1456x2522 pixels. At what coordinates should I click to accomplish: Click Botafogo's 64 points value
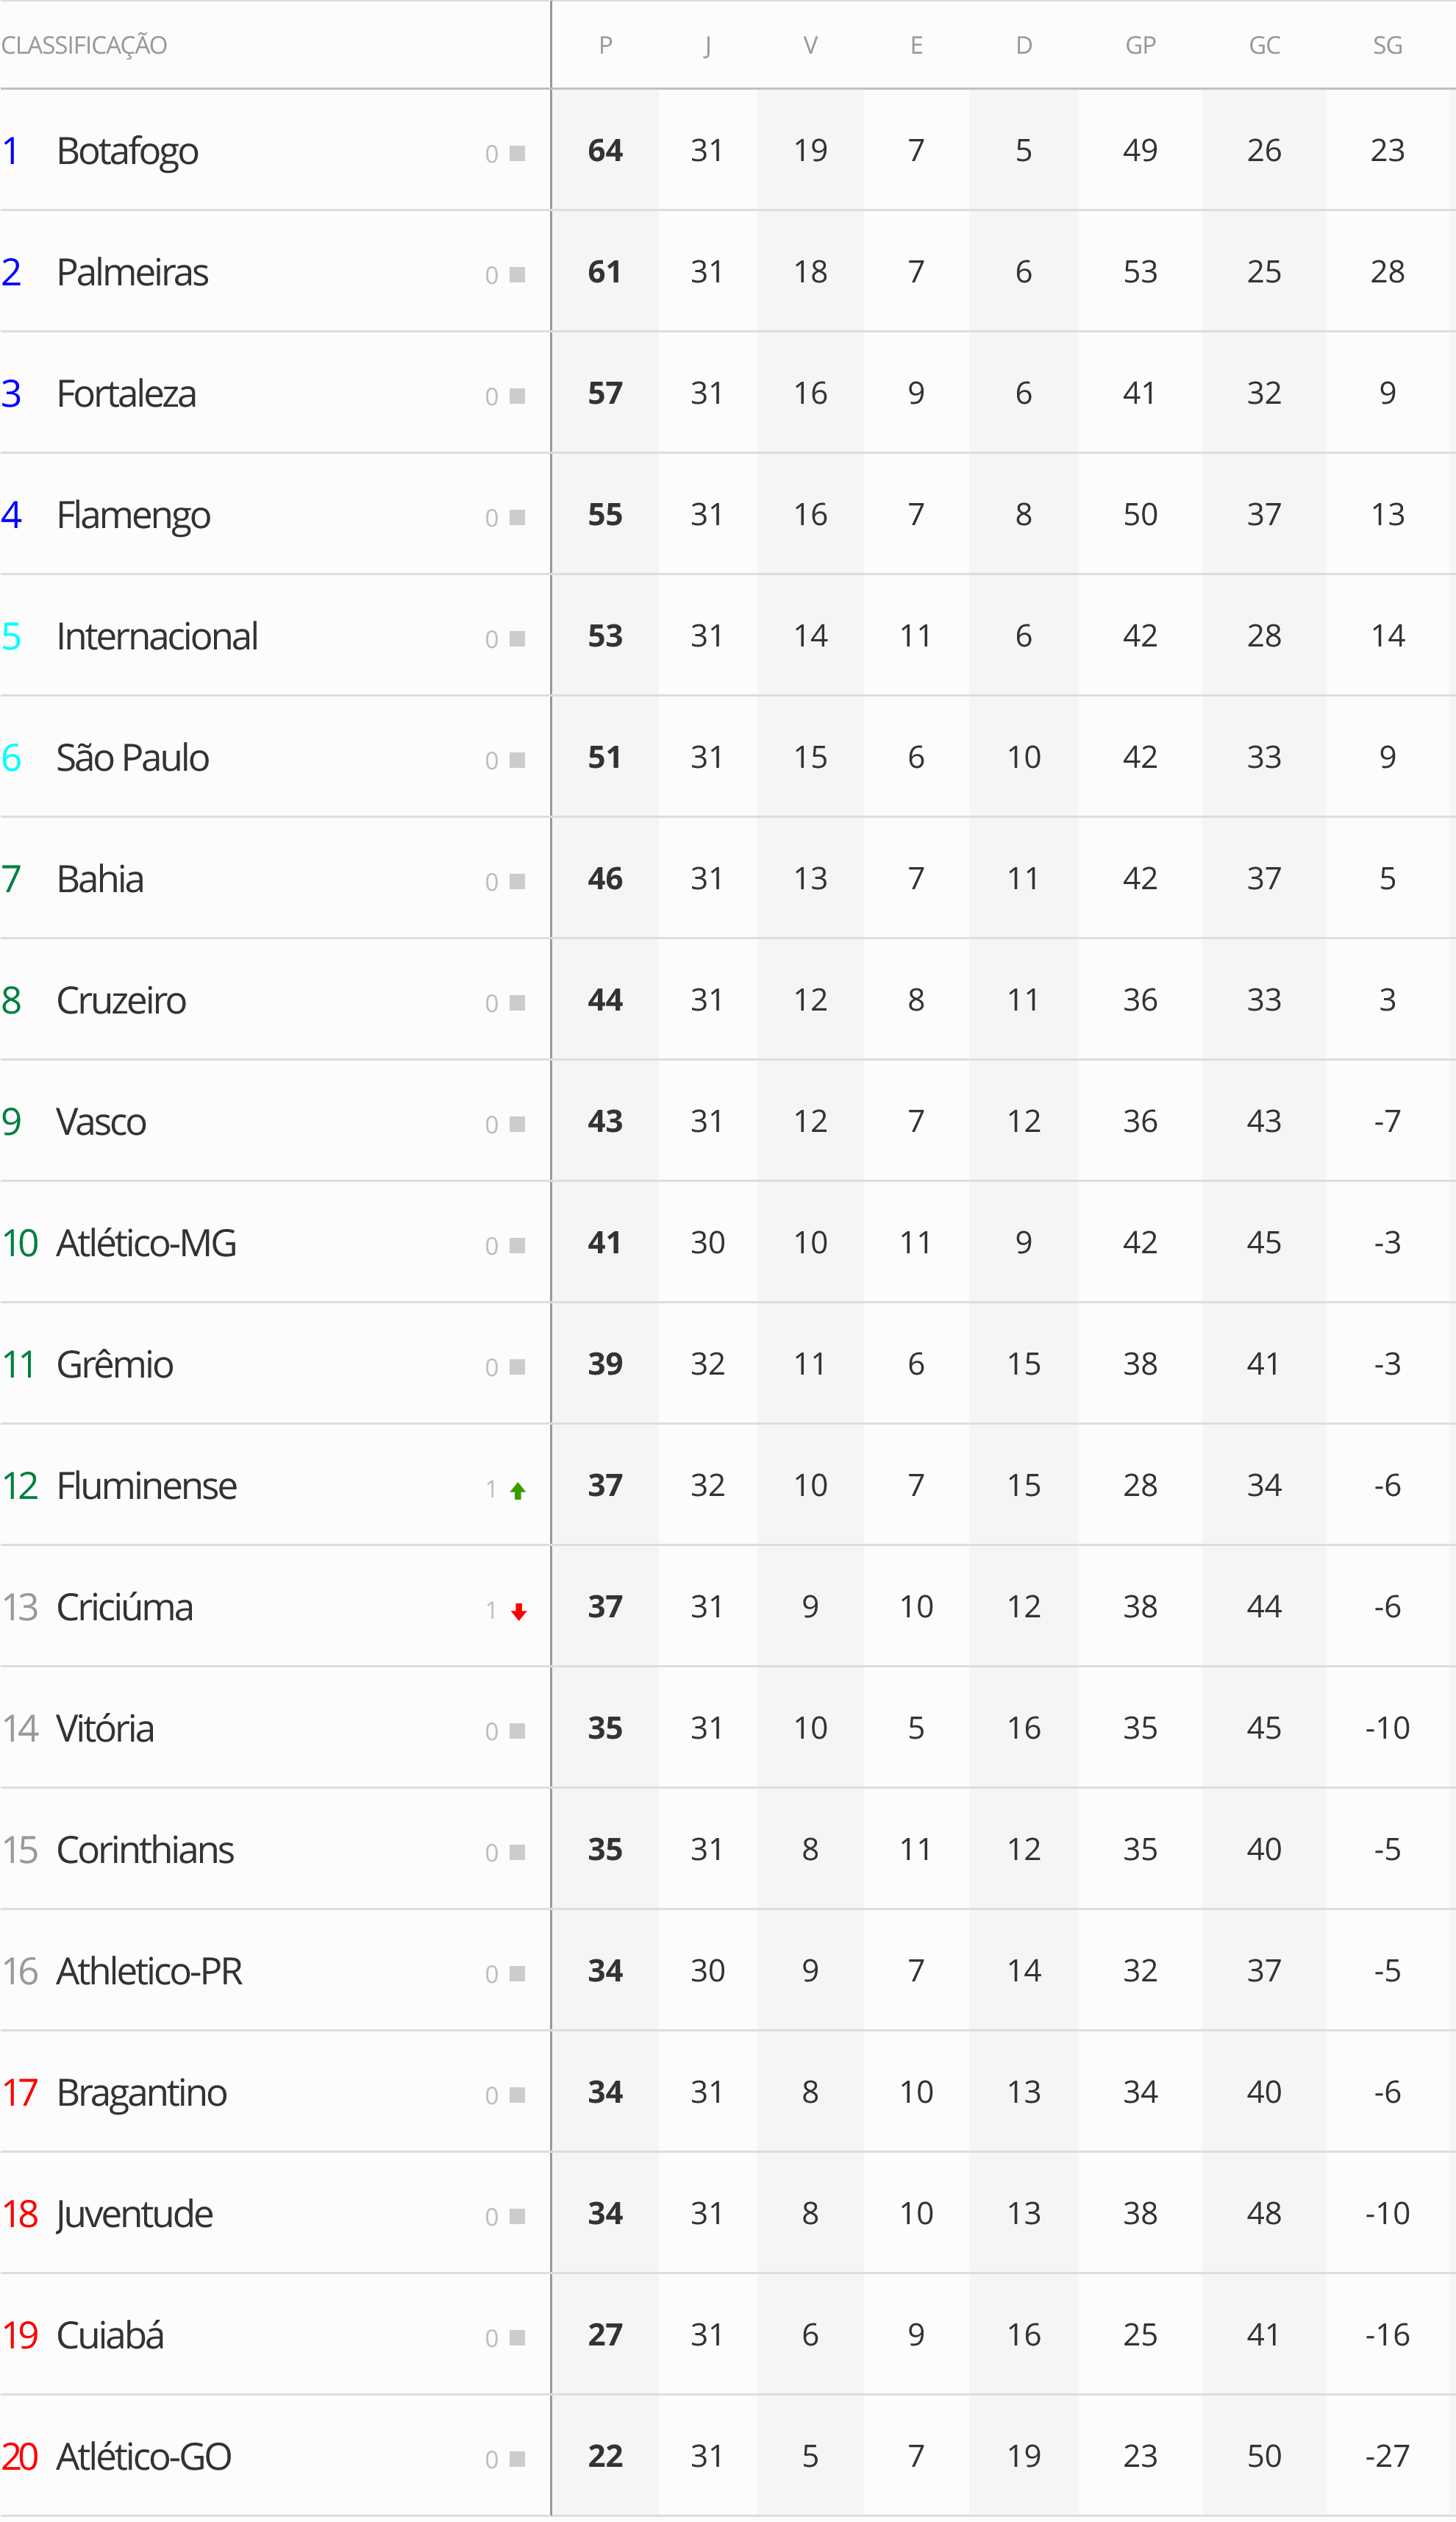605,150
